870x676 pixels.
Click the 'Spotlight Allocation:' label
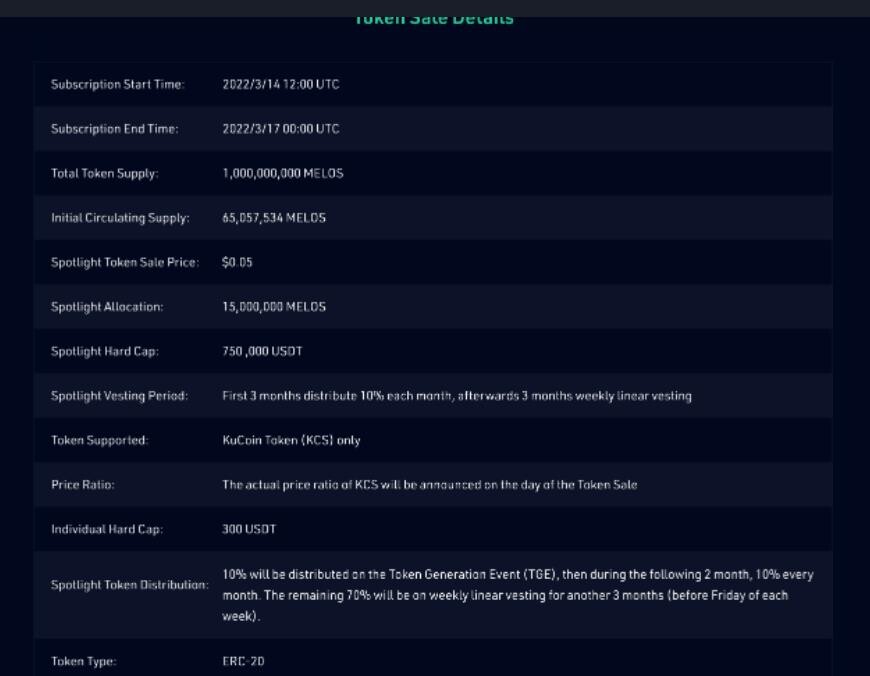pos(107,307)
